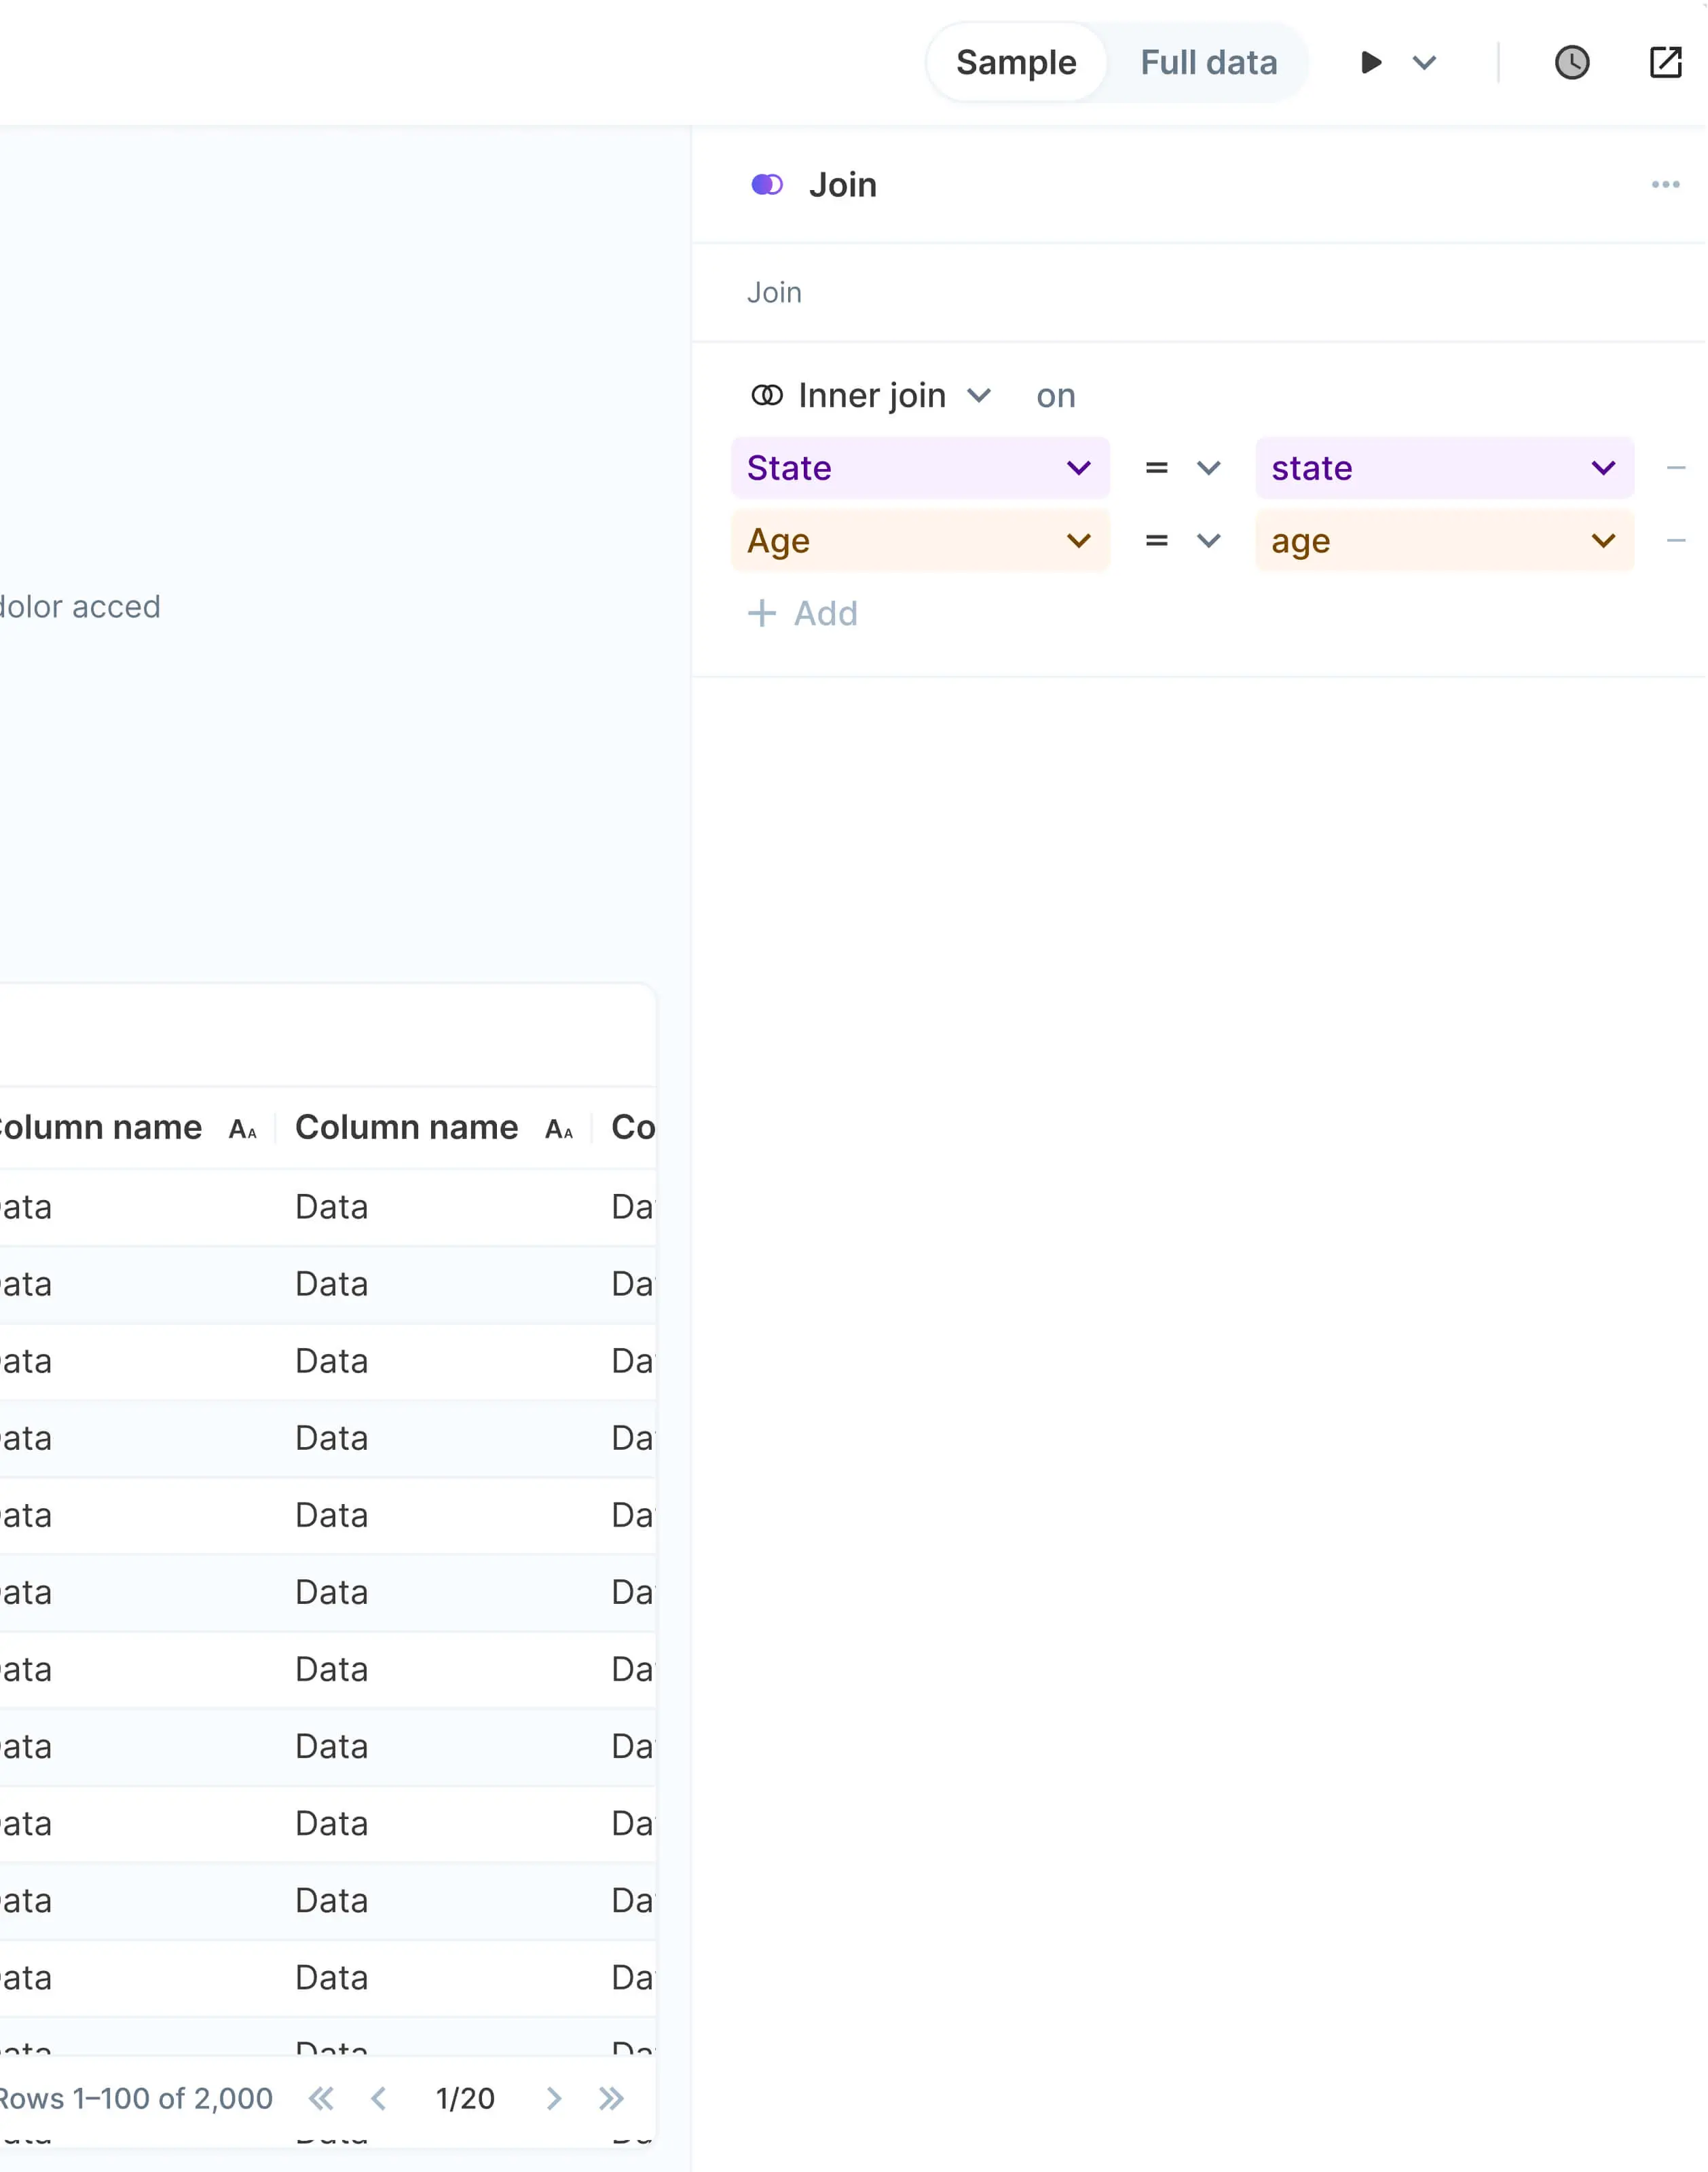Remove the Age join condition row
The width and height of the screenshot is (1708, 2172).
tap(1676, 541)
